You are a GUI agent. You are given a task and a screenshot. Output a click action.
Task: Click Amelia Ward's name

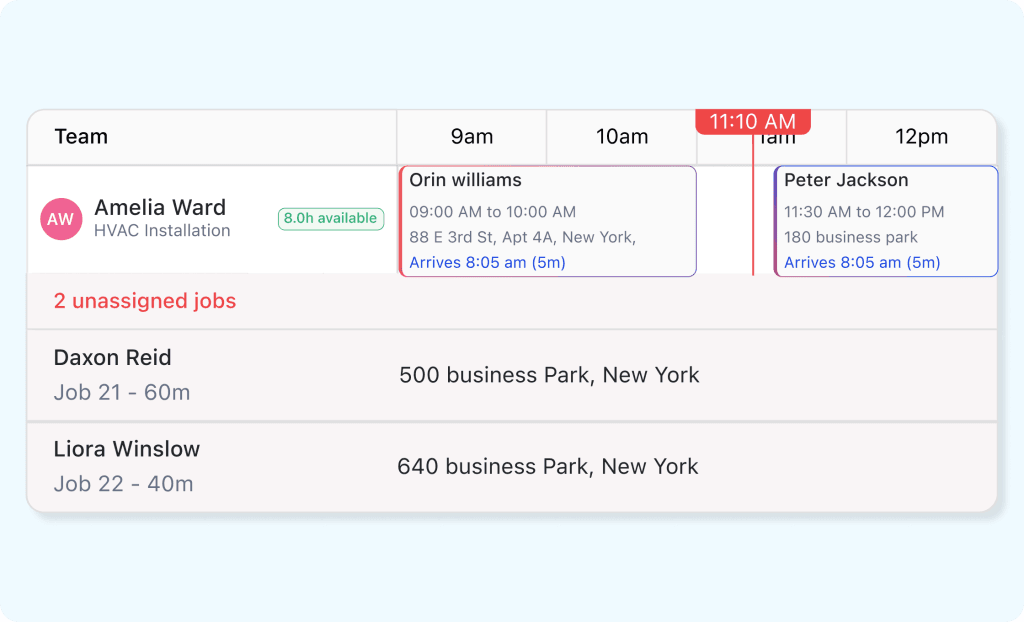[160, 207]
